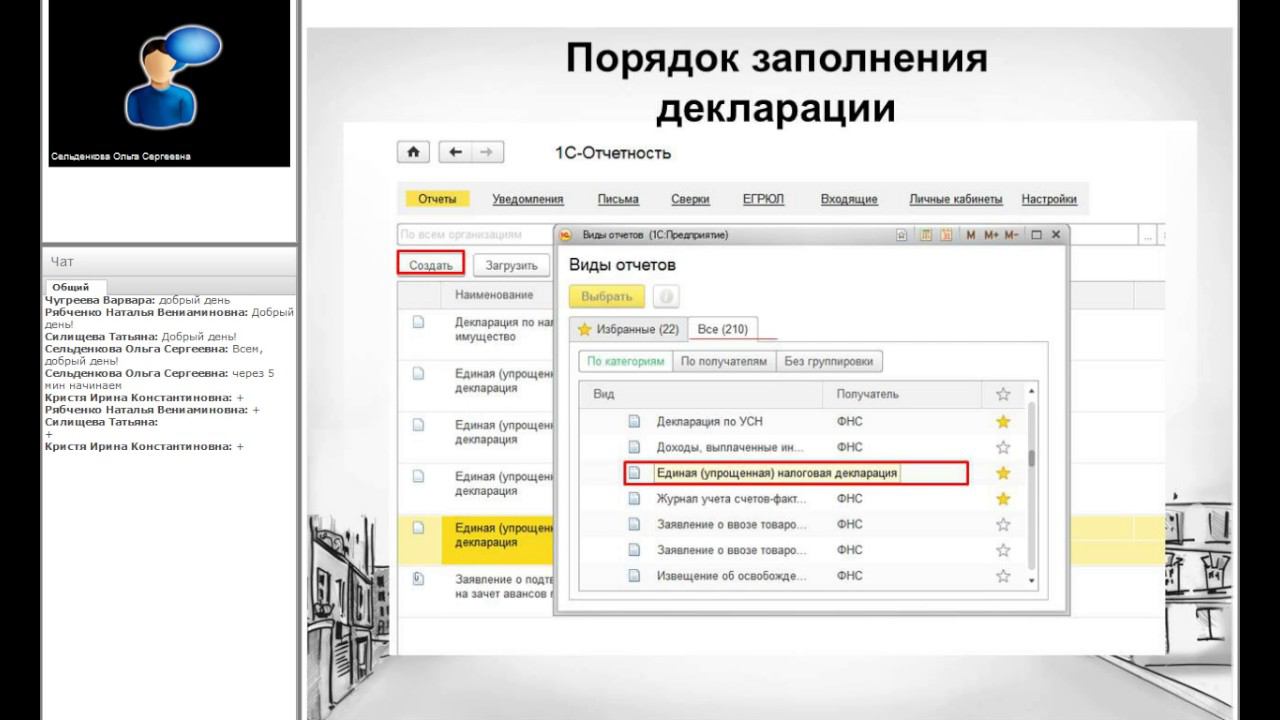
Task: Open the ЕГРЮЛ section
Action: (763, 199)
